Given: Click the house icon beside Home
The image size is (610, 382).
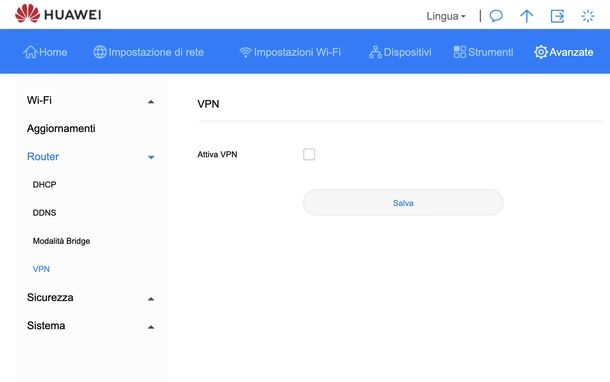Looking at the screenshot, I should pos(30,52).
